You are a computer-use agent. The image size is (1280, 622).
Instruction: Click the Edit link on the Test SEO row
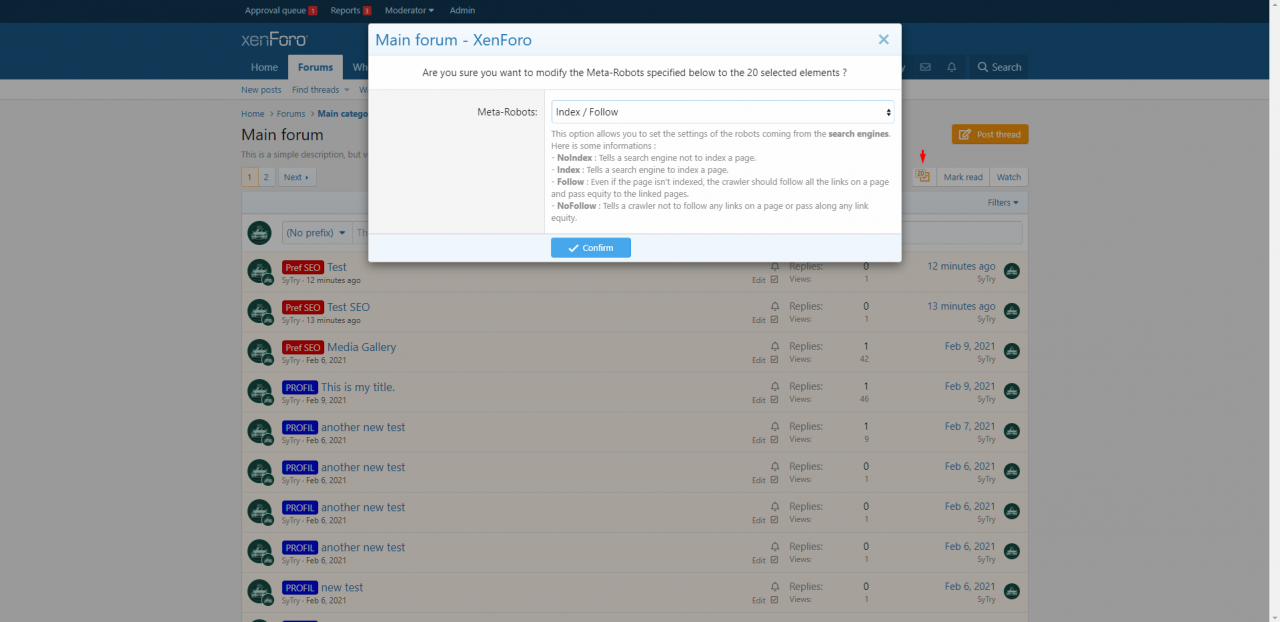(x=758, y=320)
